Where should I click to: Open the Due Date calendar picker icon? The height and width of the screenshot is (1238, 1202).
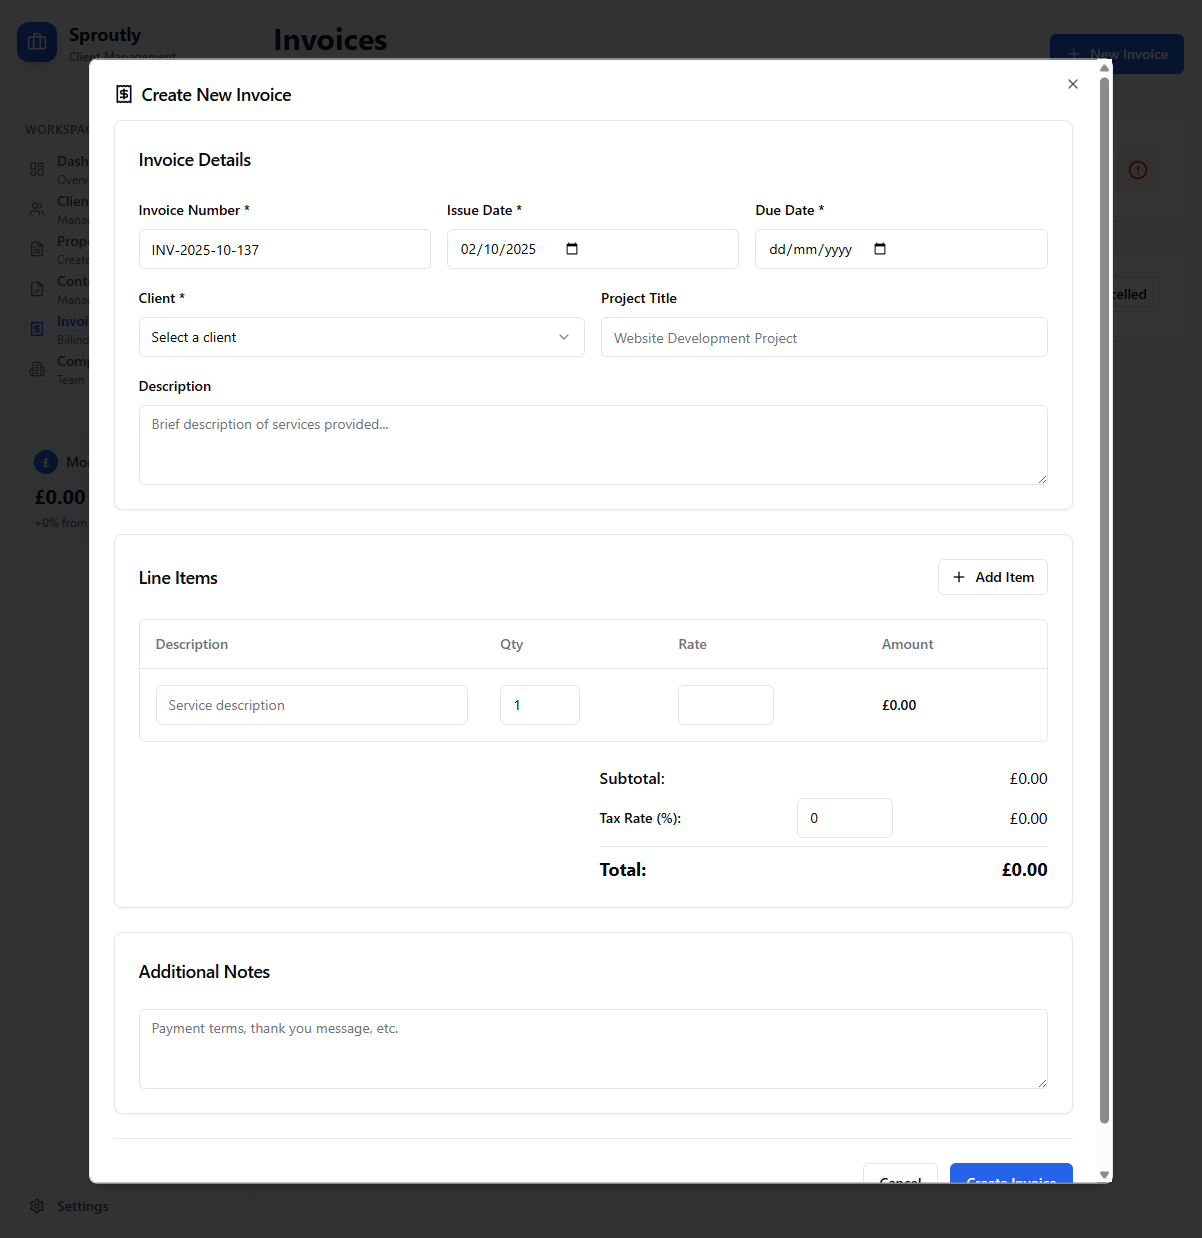click(x=880, y=249)
